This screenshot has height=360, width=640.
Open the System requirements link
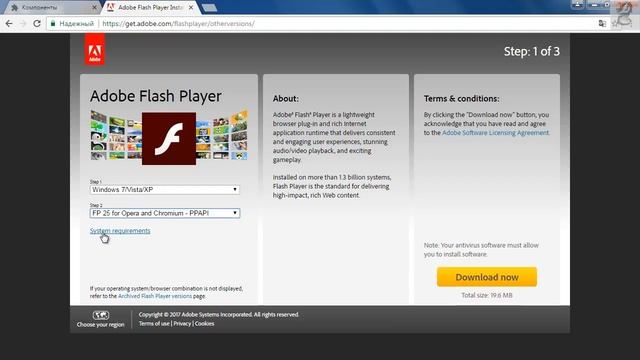coord(120,231)
